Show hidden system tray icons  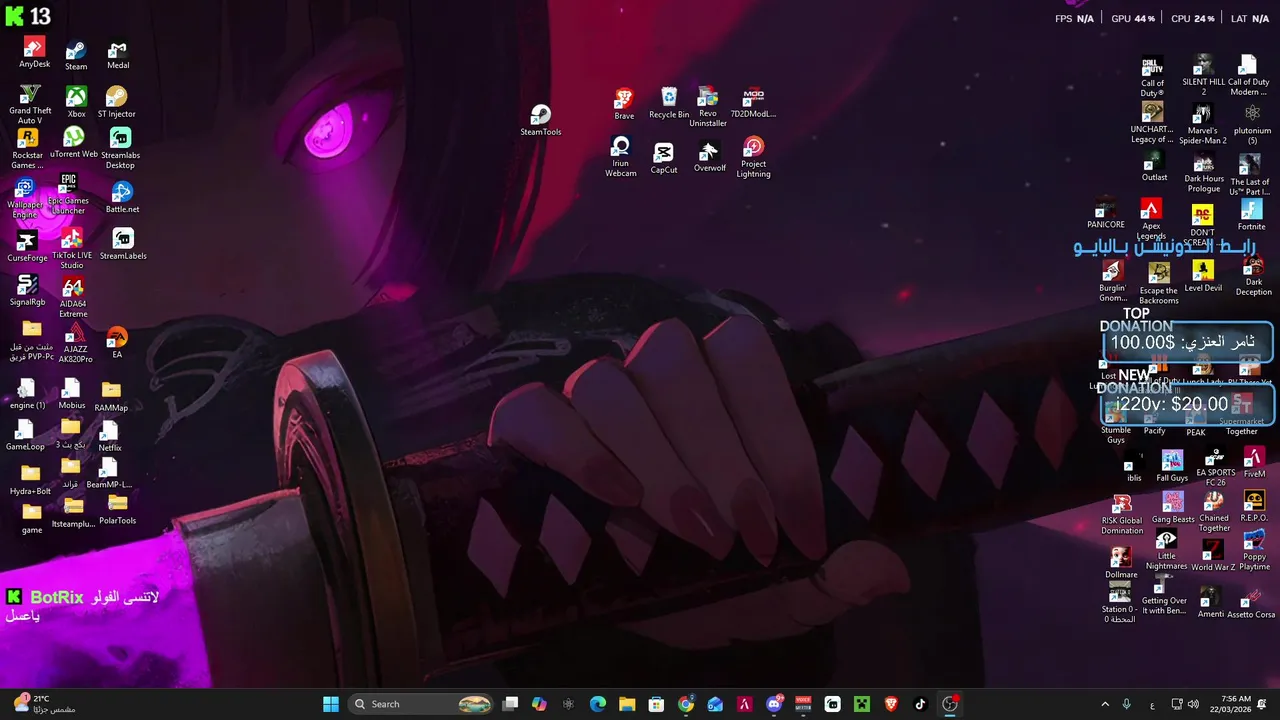(x=1107, y=704)
